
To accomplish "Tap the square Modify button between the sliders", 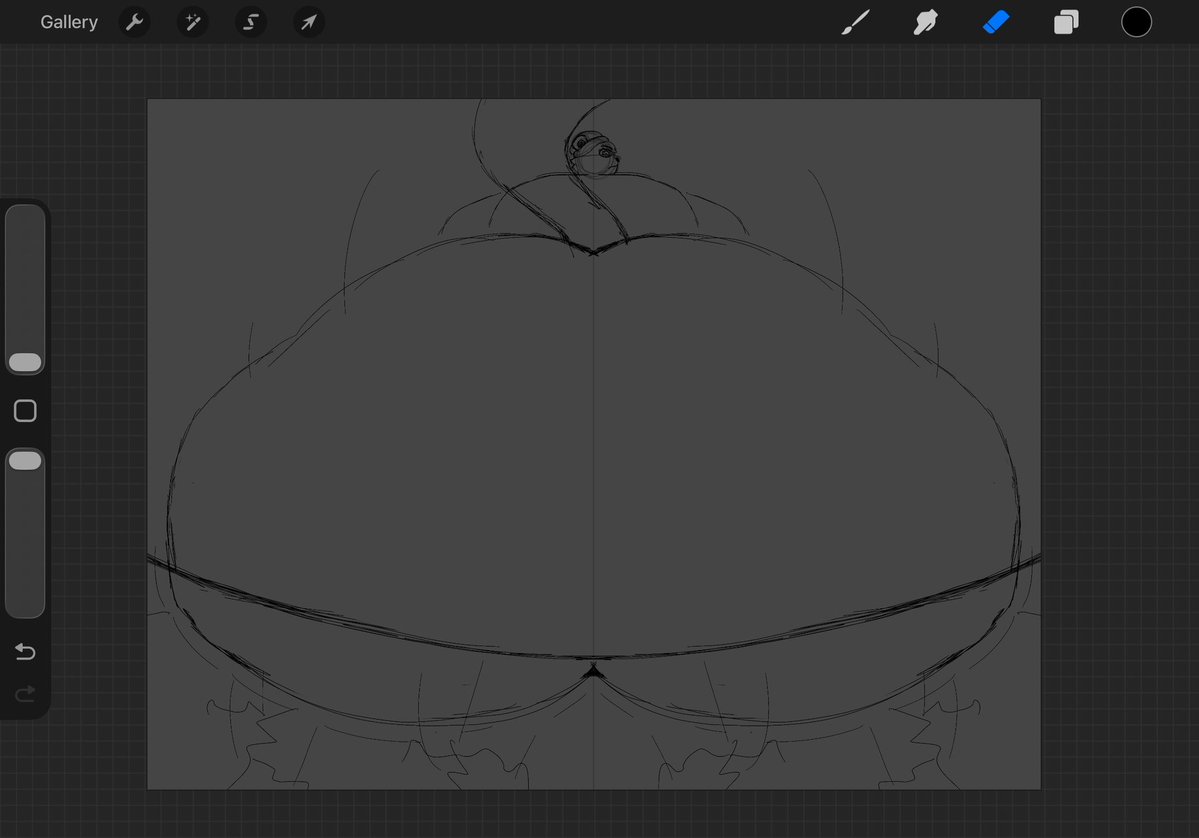I will pos(25,410).
